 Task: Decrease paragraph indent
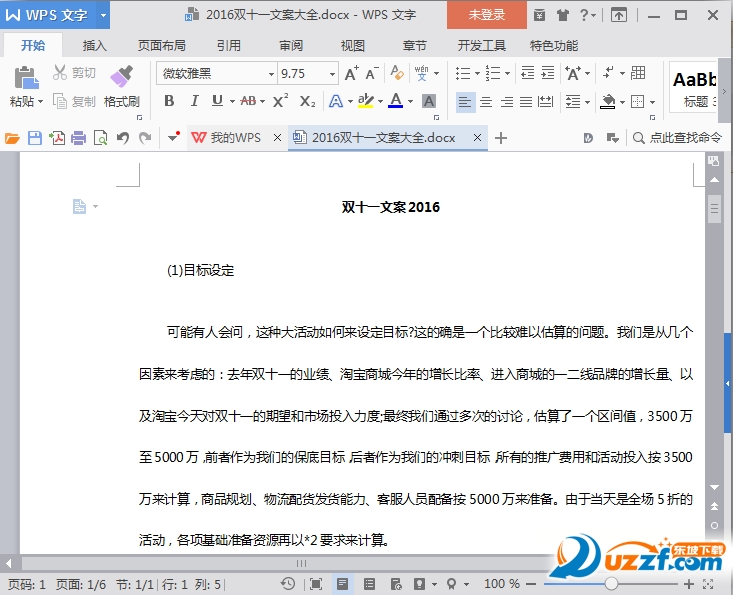[x=528, y=73]
